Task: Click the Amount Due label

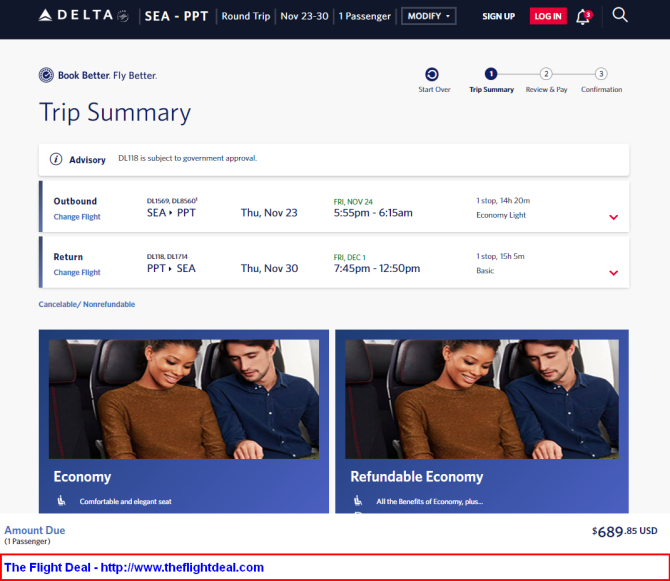Action: tap(35, 530)
